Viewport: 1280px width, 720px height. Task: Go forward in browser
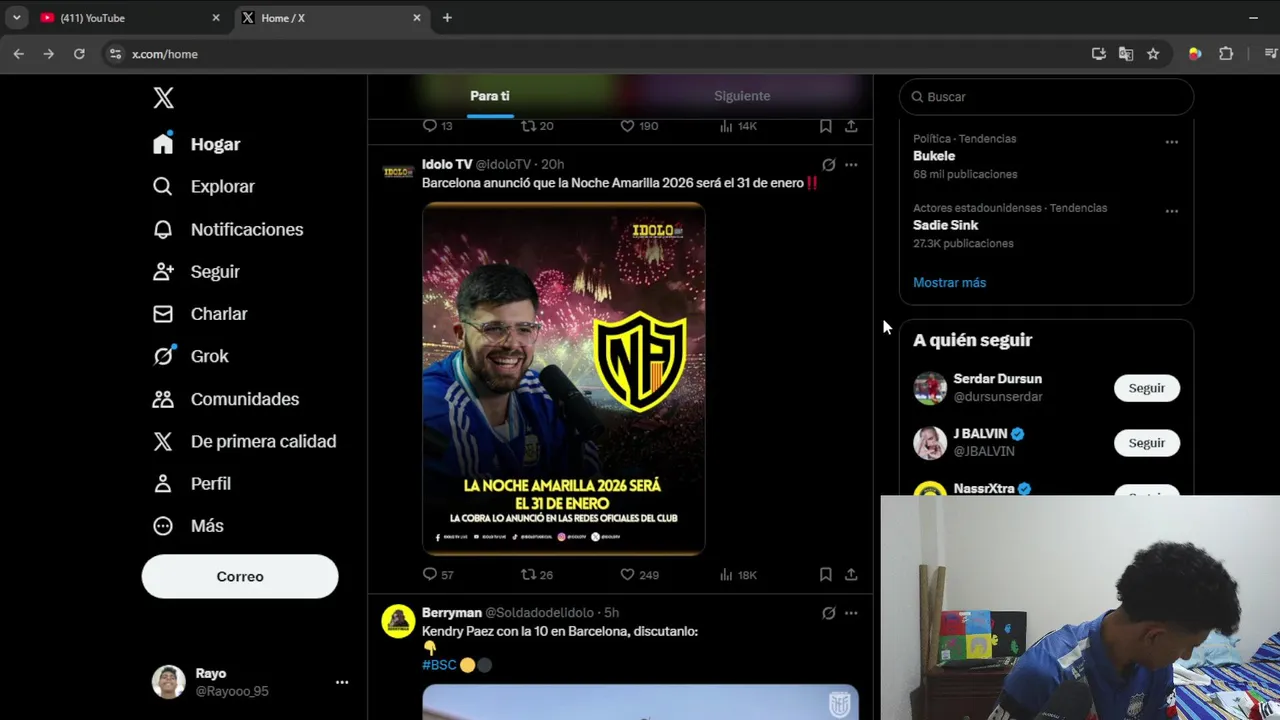pos(48,54)
